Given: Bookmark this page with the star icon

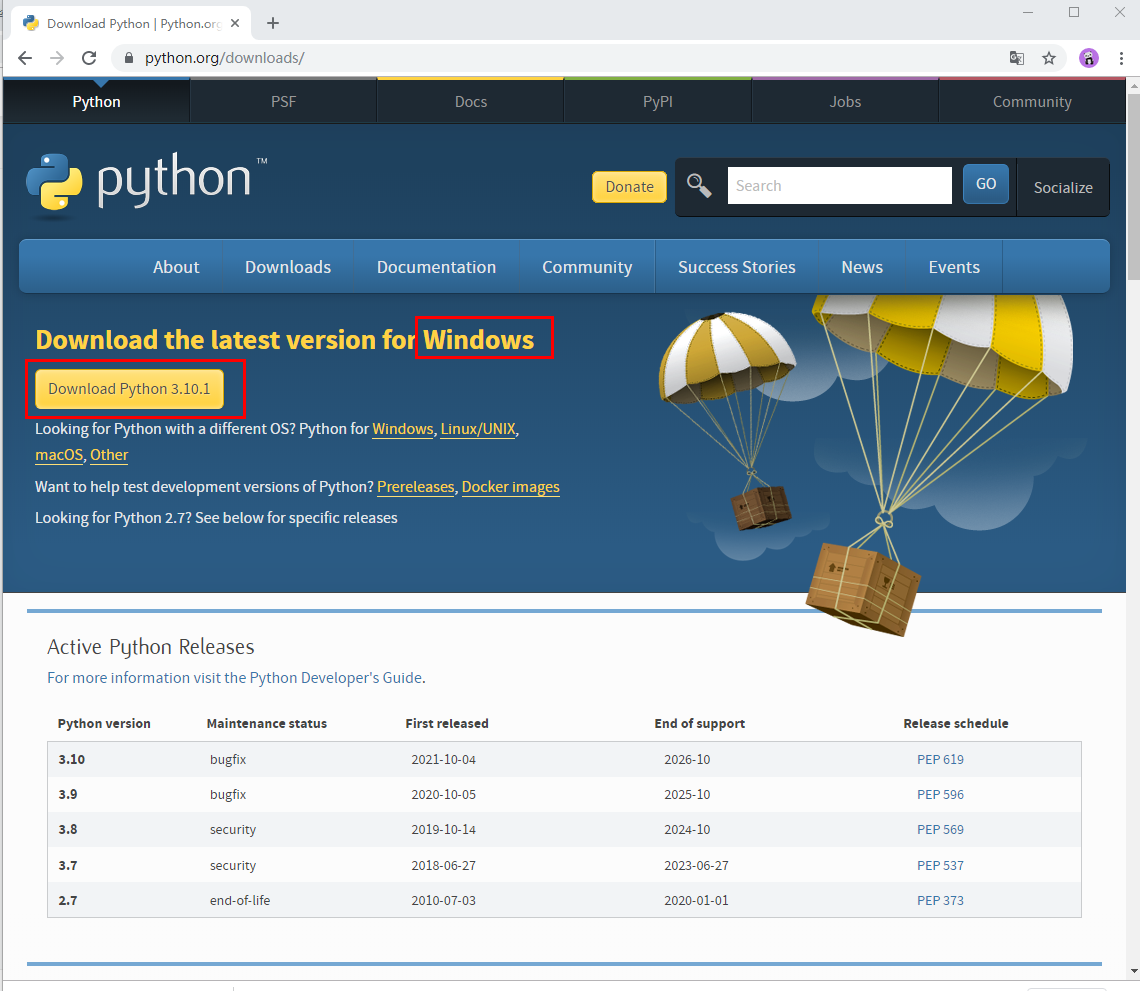Looking at the screenshot, I should pos(1048,58).
